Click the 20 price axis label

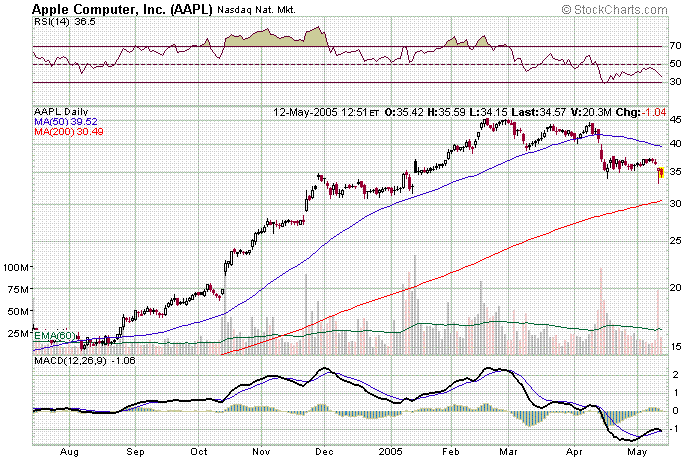[x=675, y=287]
